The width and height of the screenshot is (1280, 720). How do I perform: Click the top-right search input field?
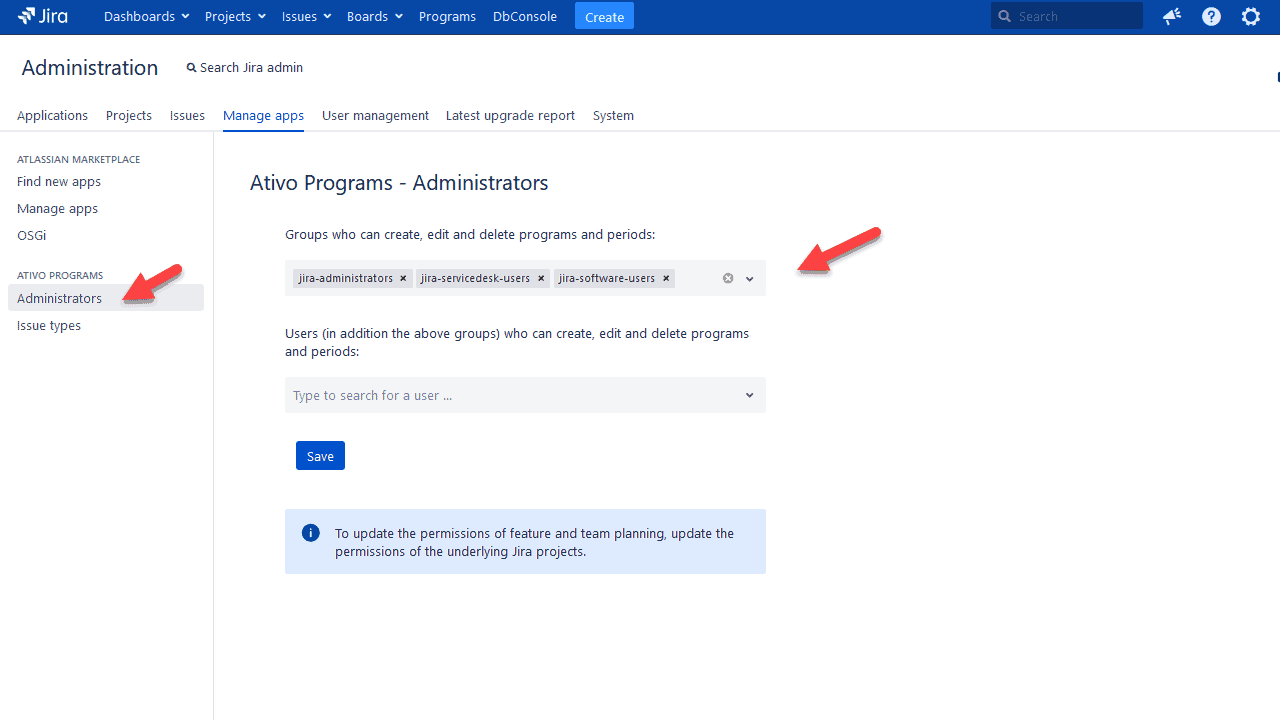[x=1070, y=15]
